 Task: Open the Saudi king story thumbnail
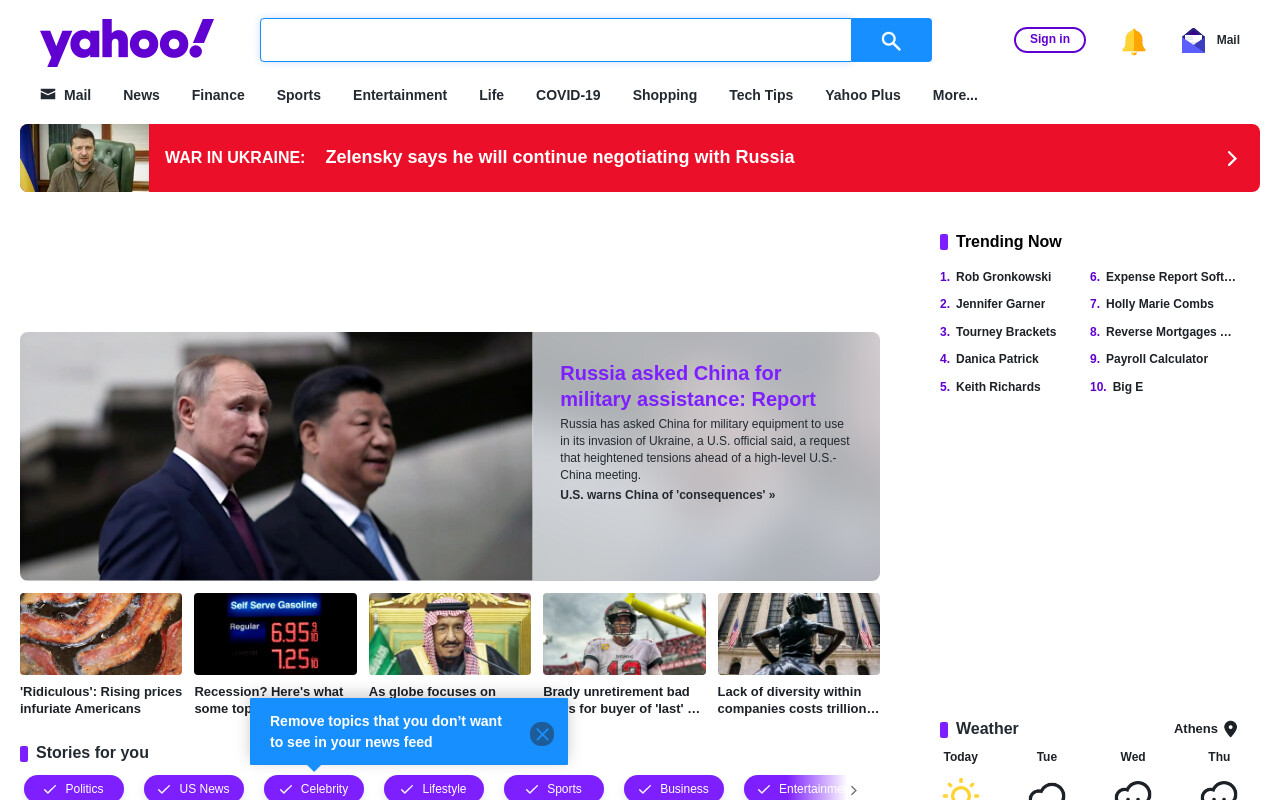(x=450, y=634)
